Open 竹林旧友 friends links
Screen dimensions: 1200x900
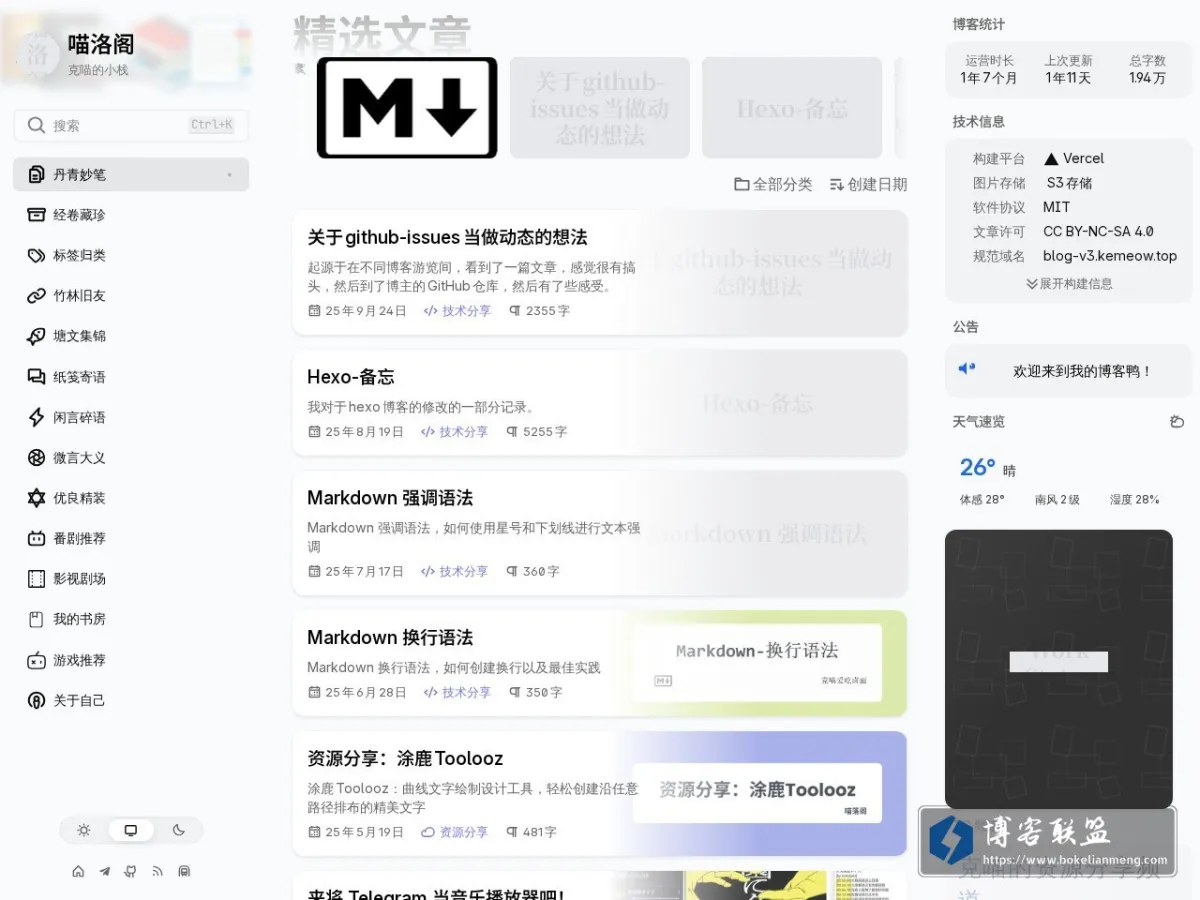tap(131, 296)
